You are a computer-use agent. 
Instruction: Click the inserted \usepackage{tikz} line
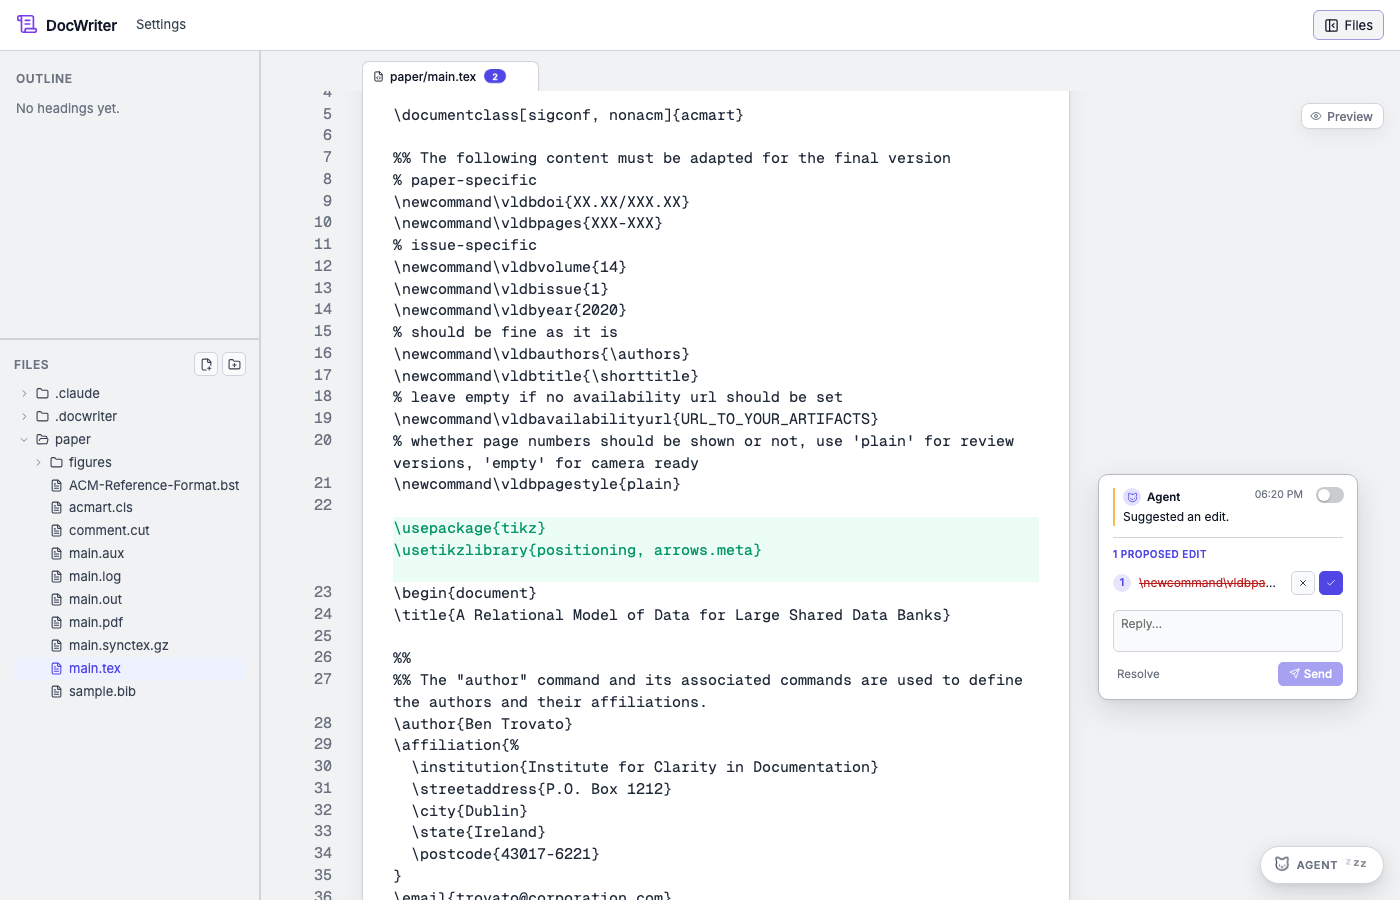click(470, 528)
